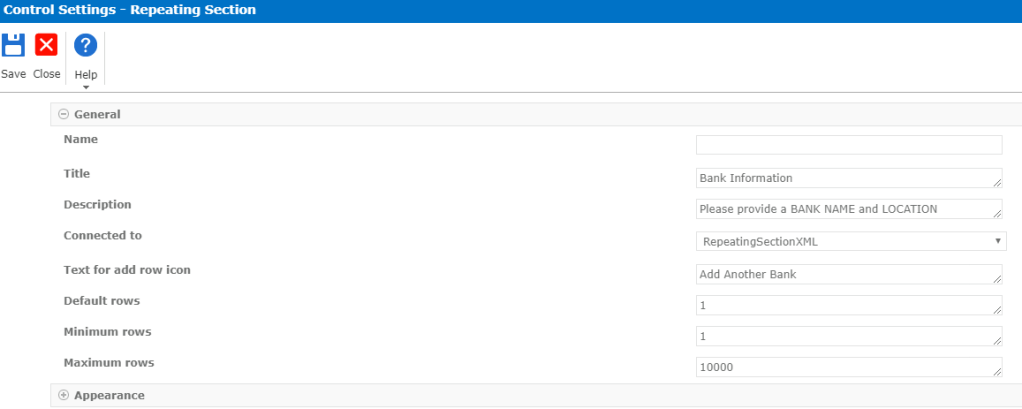Select the Default rows input box

(x=845, y=305)
